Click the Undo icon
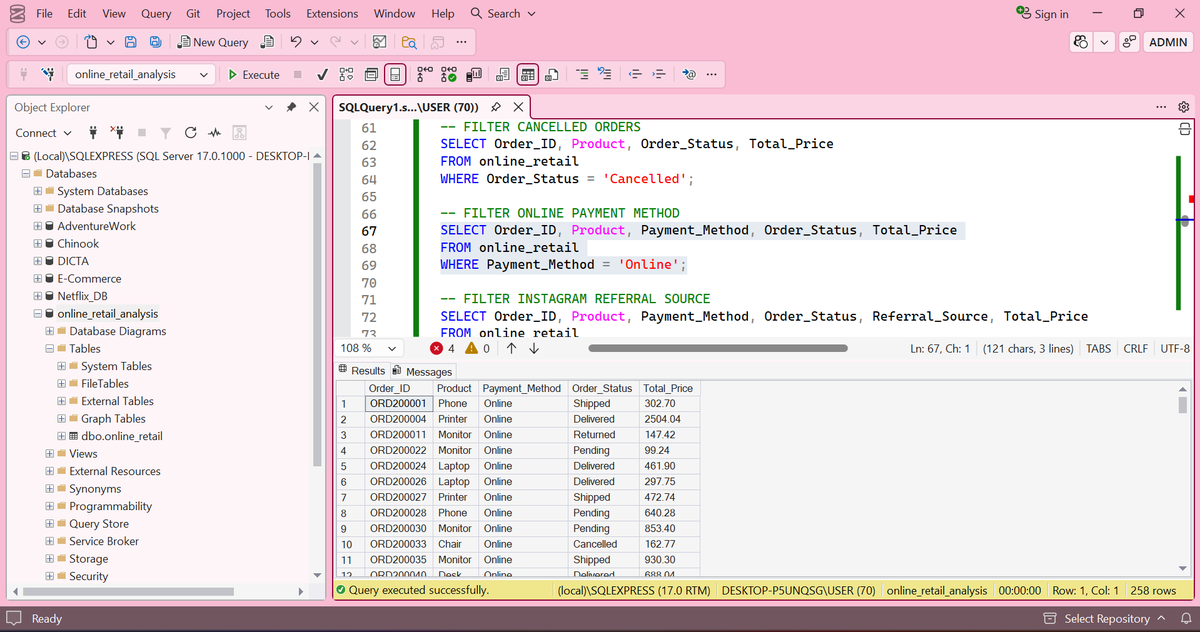Viewport: 1200px width, 632px height. click(296, 42)
